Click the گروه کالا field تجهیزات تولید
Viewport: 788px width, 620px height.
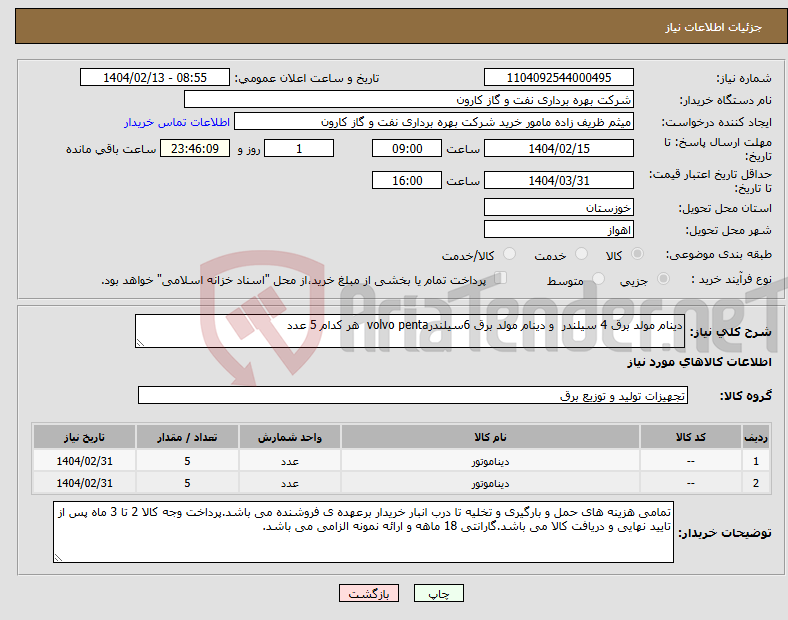click(413, 395)
